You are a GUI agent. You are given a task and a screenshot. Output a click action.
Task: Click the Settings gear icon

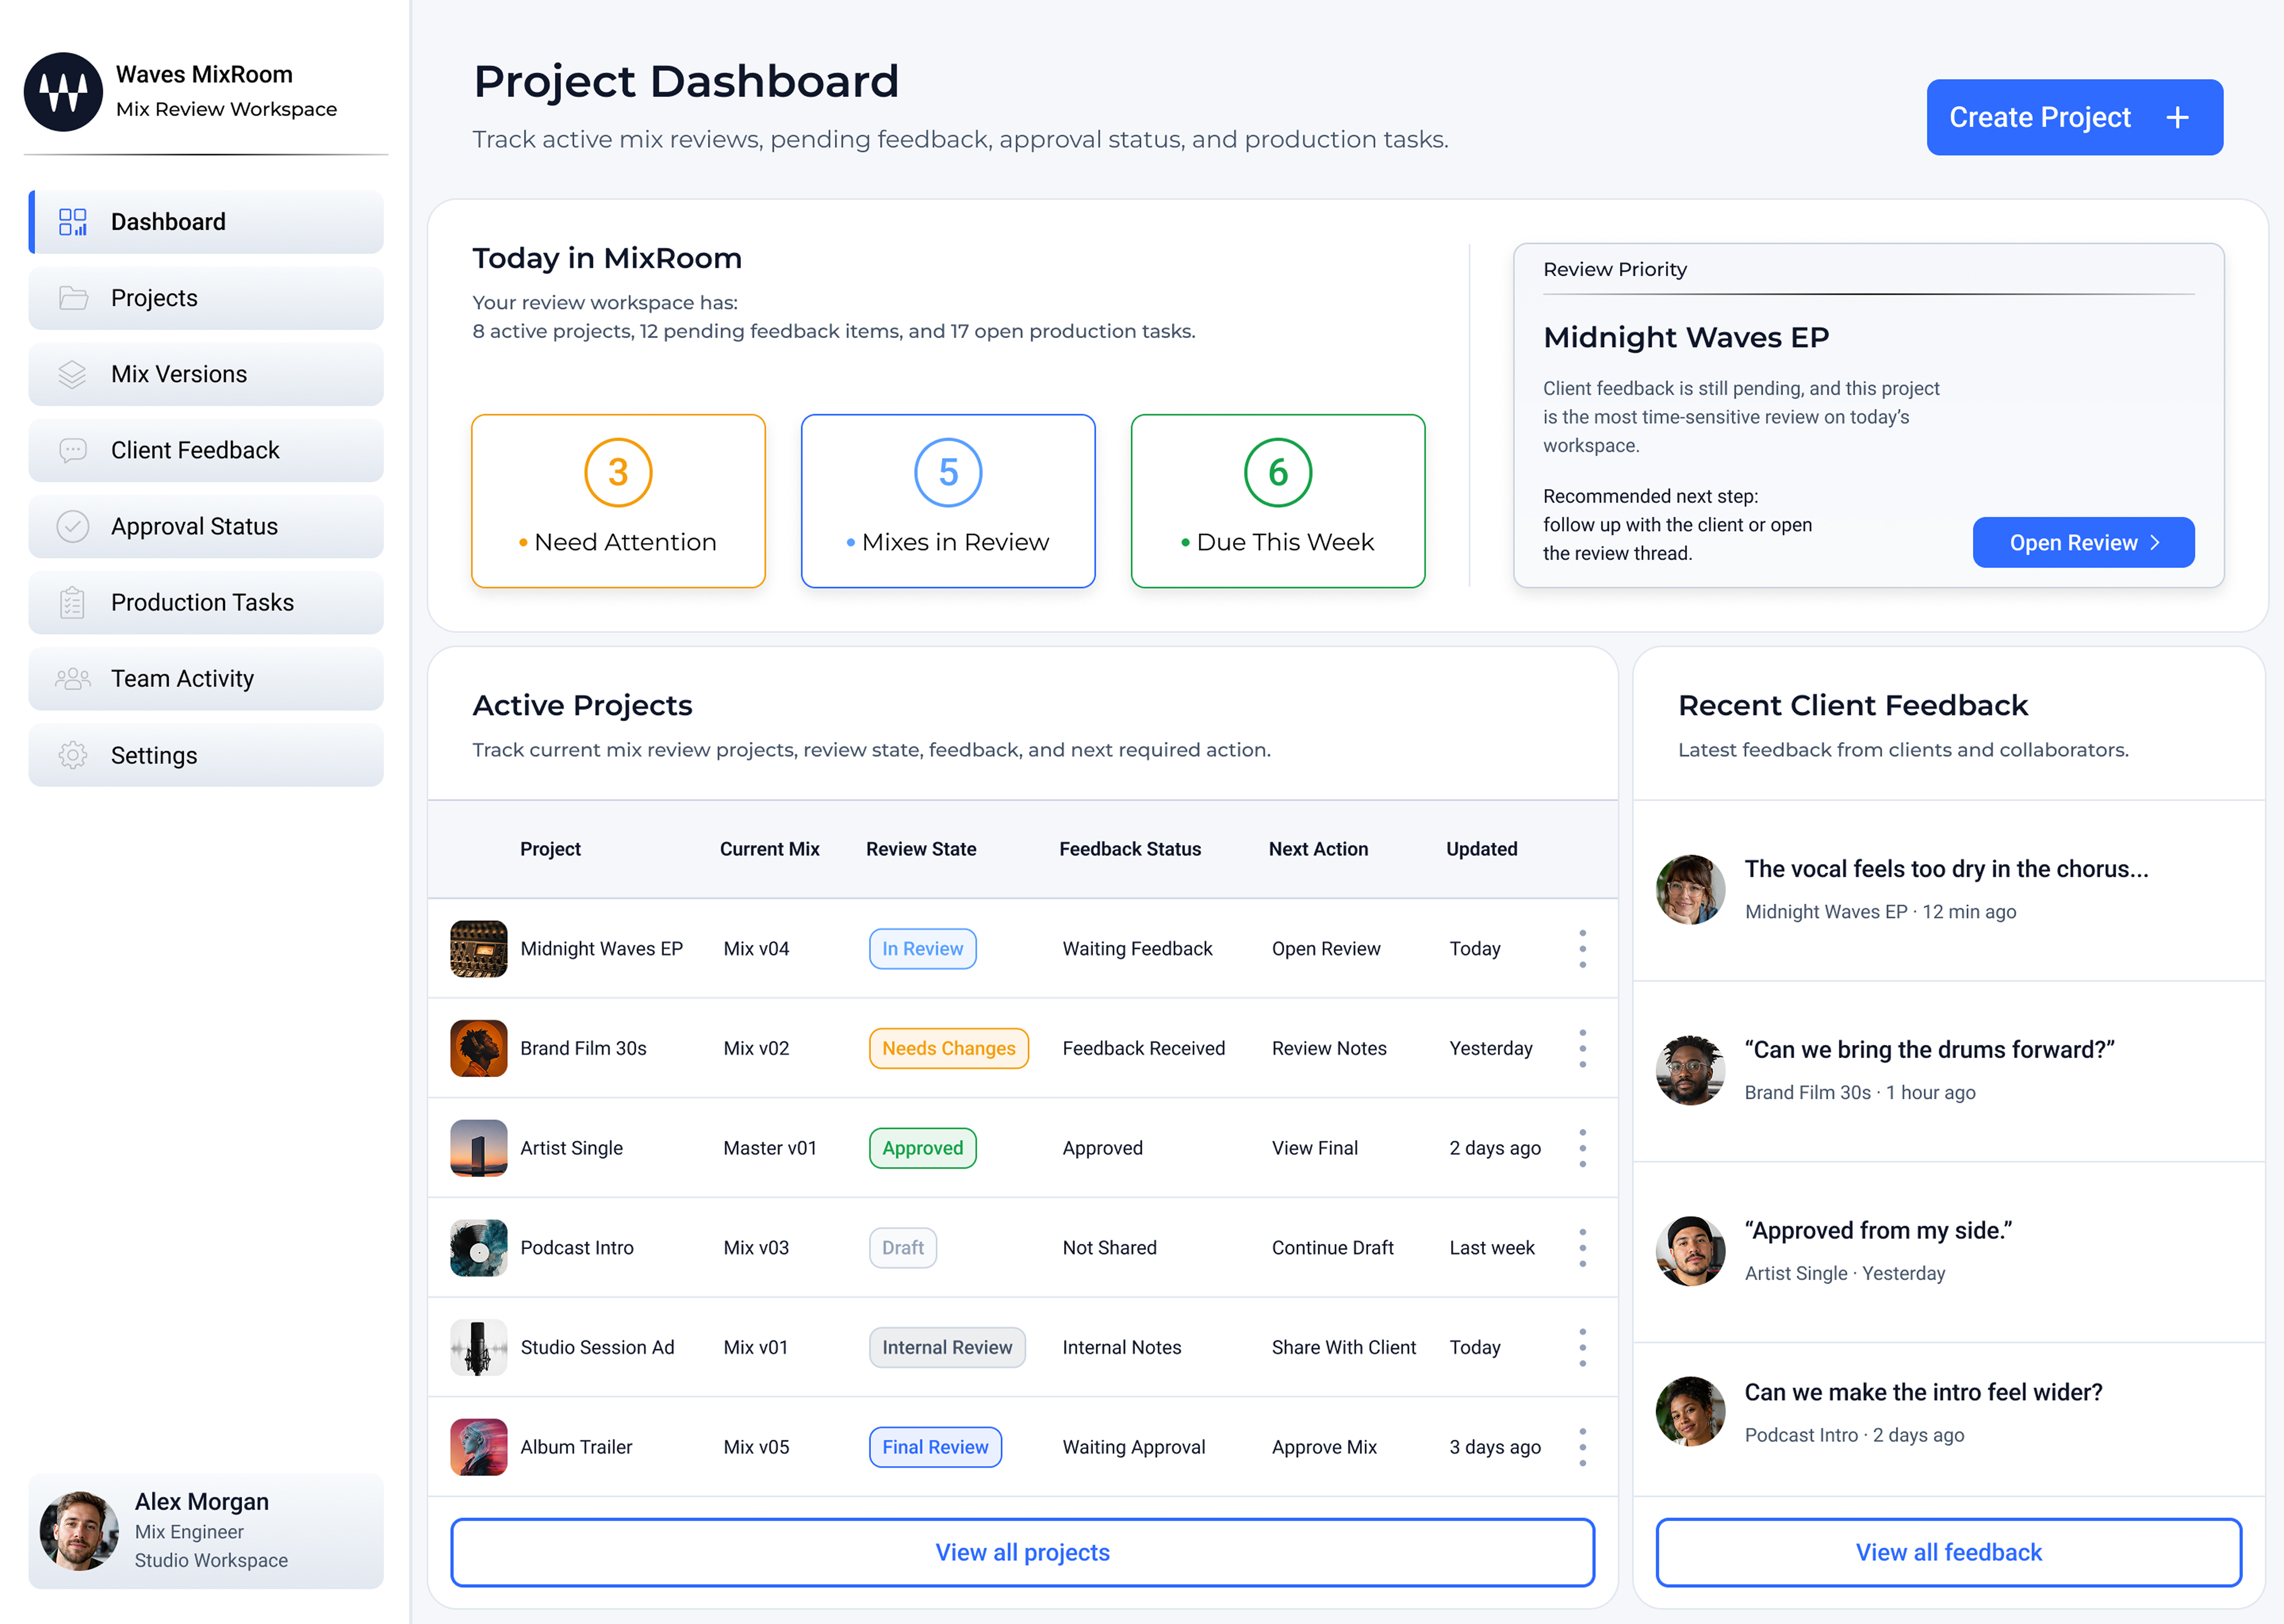pos(73,755)
